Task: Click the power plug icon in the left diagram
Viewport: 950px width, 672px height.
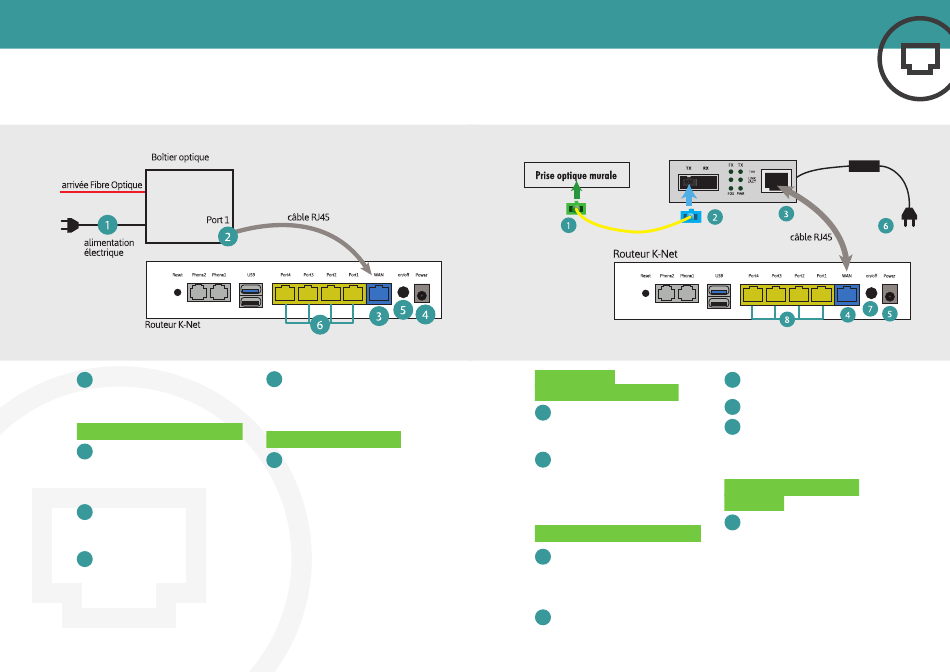Action: [70, 225]
